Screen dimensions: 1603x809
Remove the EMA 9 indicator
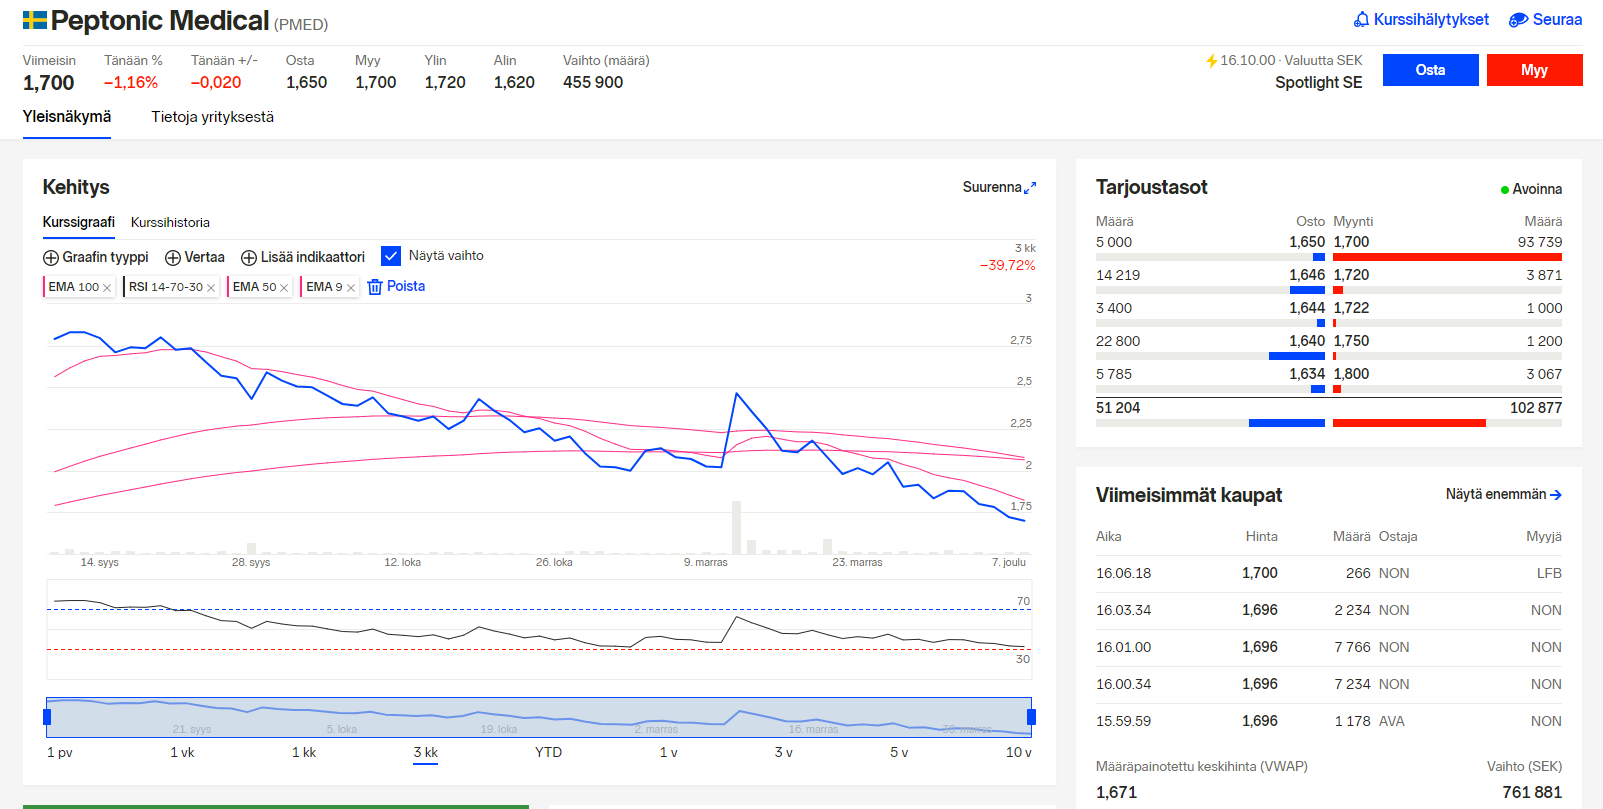[351, 288]
